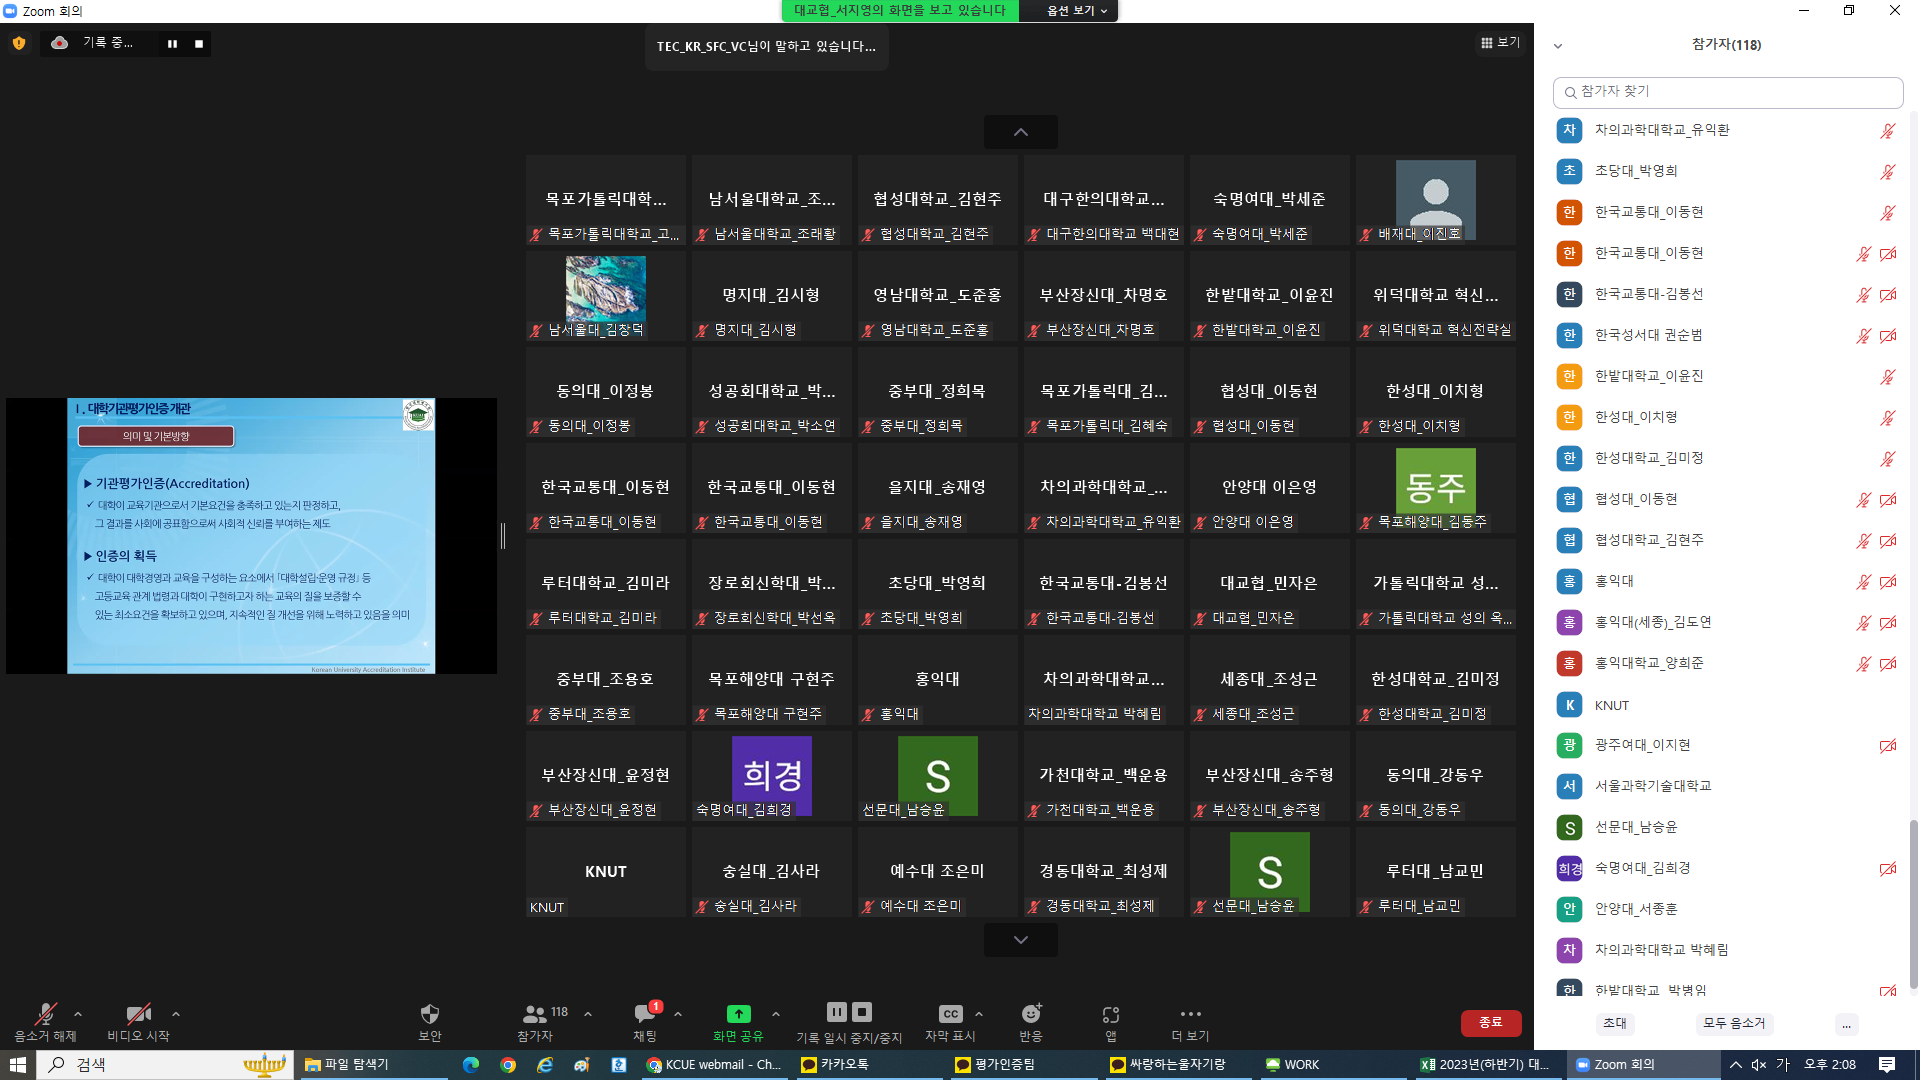Click the encryption shield icon top-left
The width and height of the screenshot is (1920, 1080).
[19, 43]
